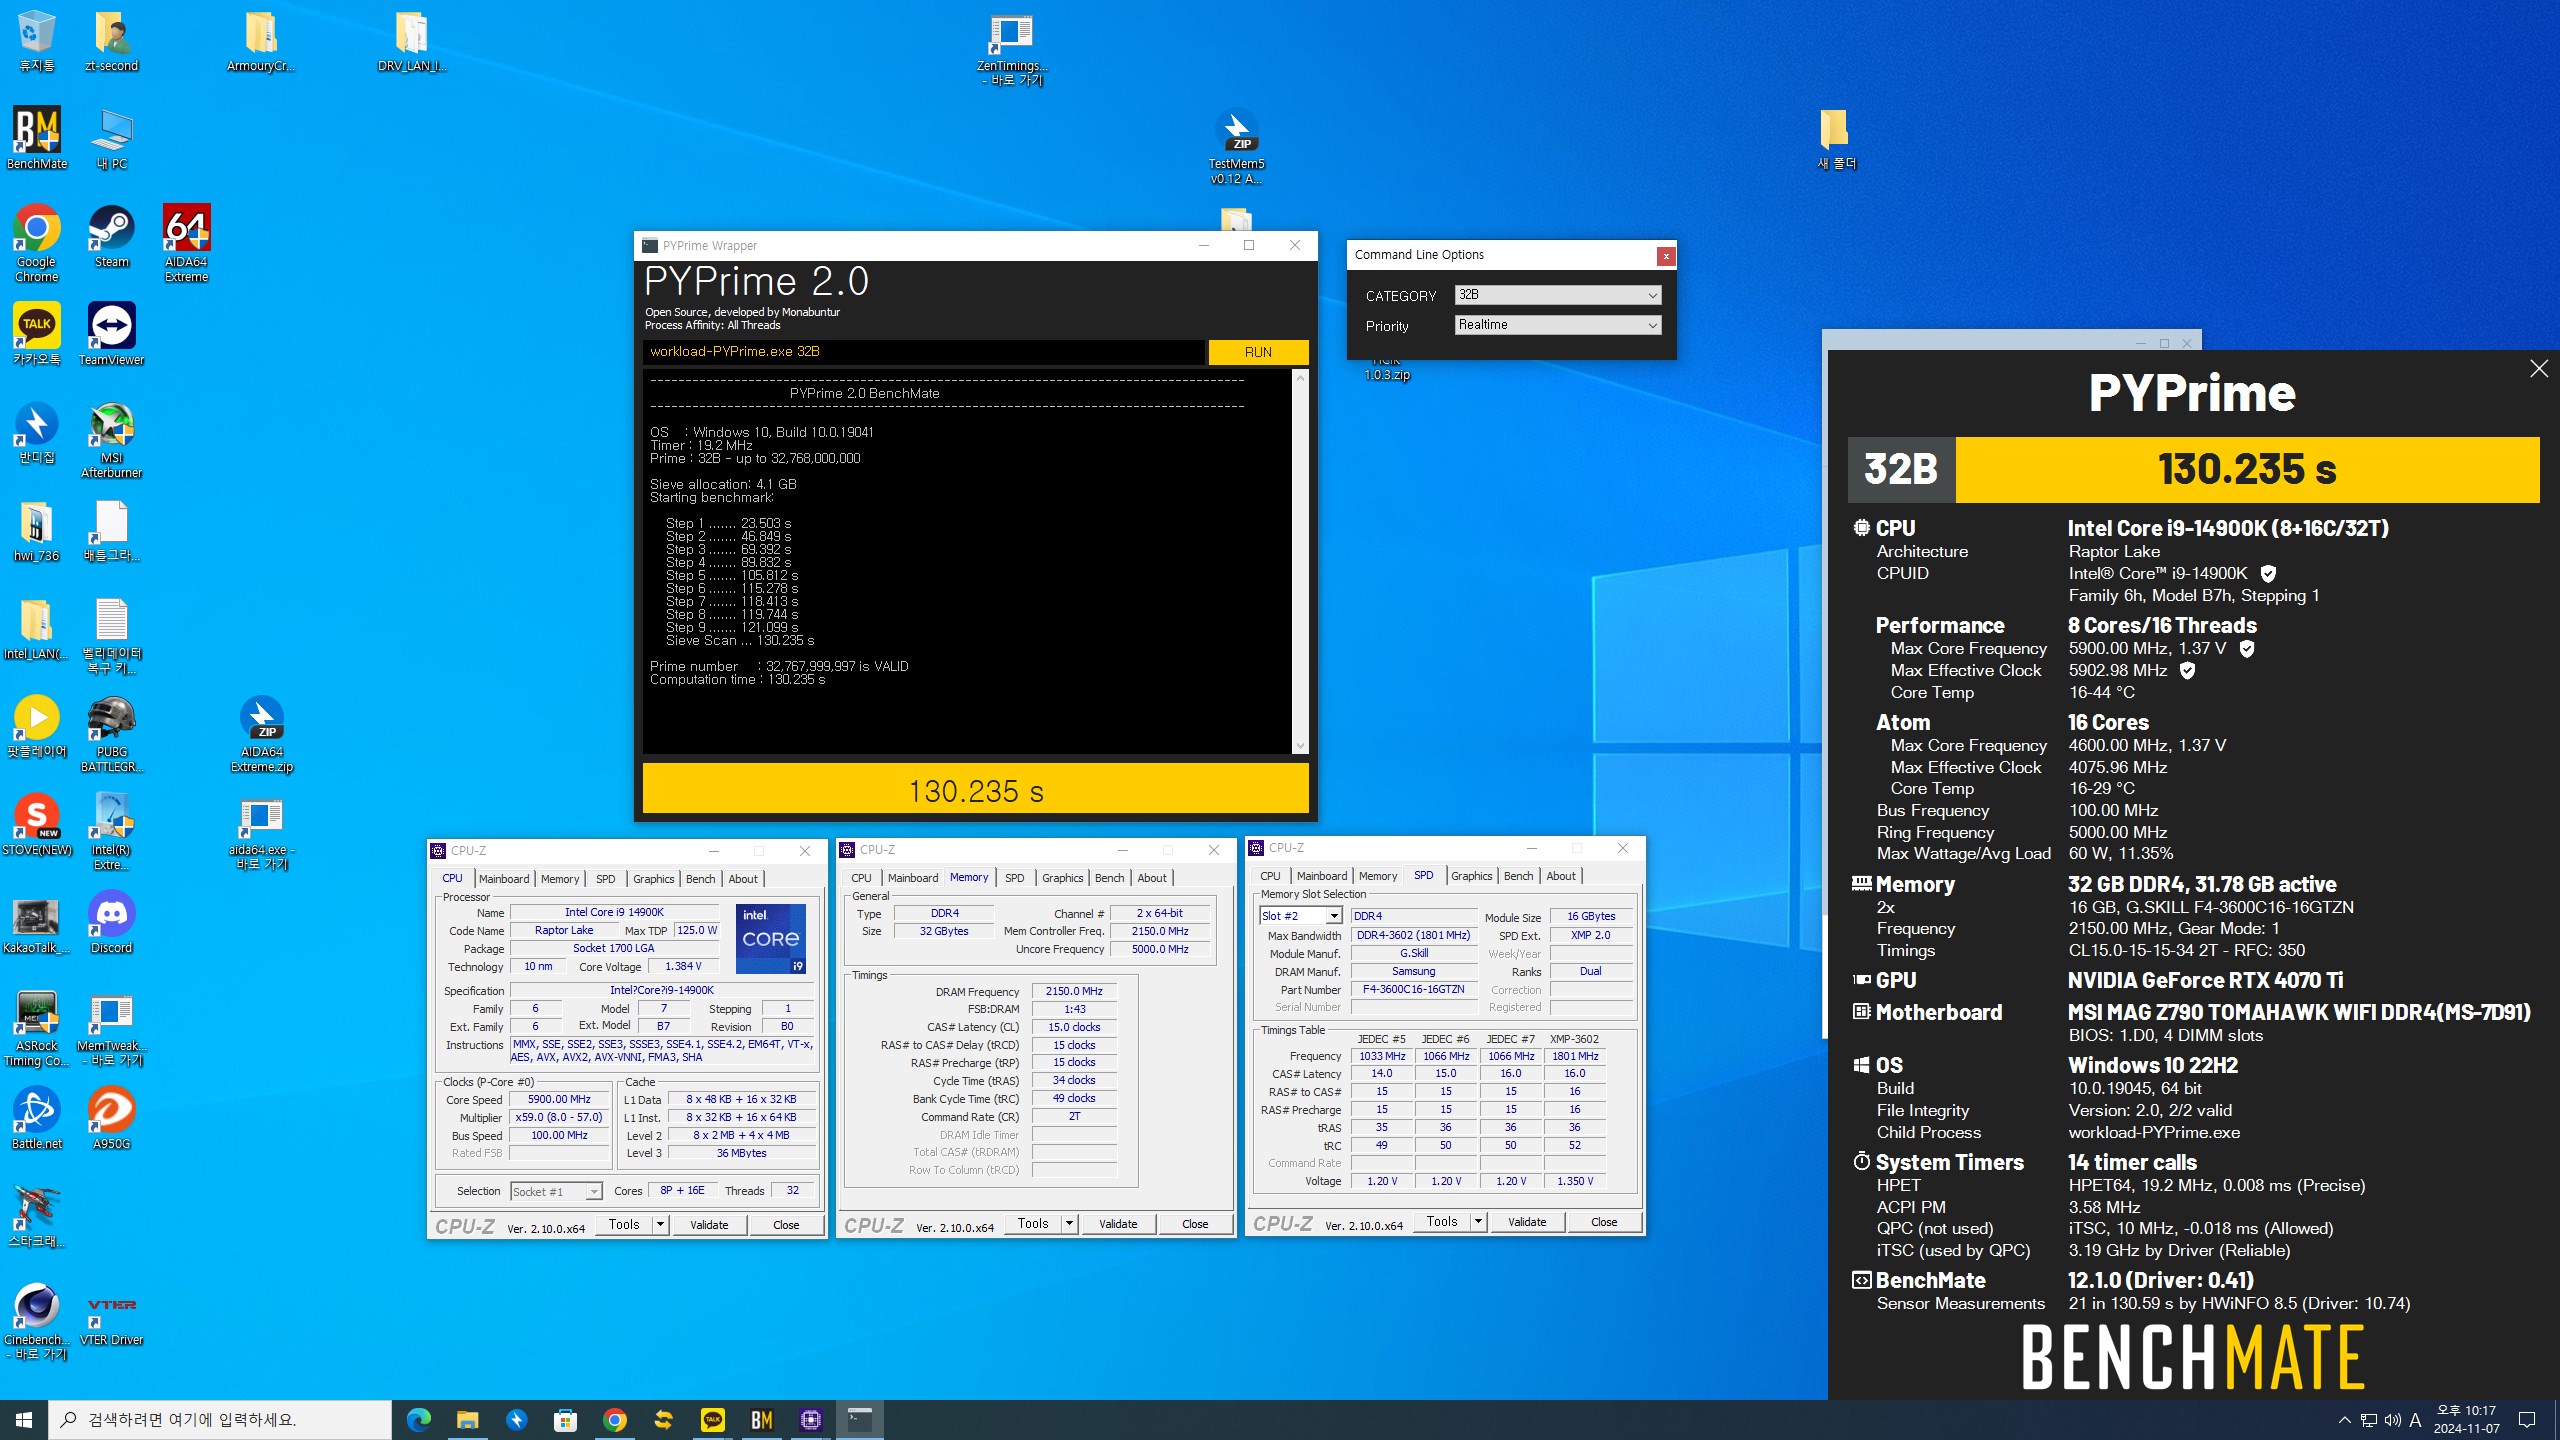The width and height of the screenshot is (2560, 1440).
Task: Click Close button in Memory CPU-Z window
Action: coord(1195,1223)
